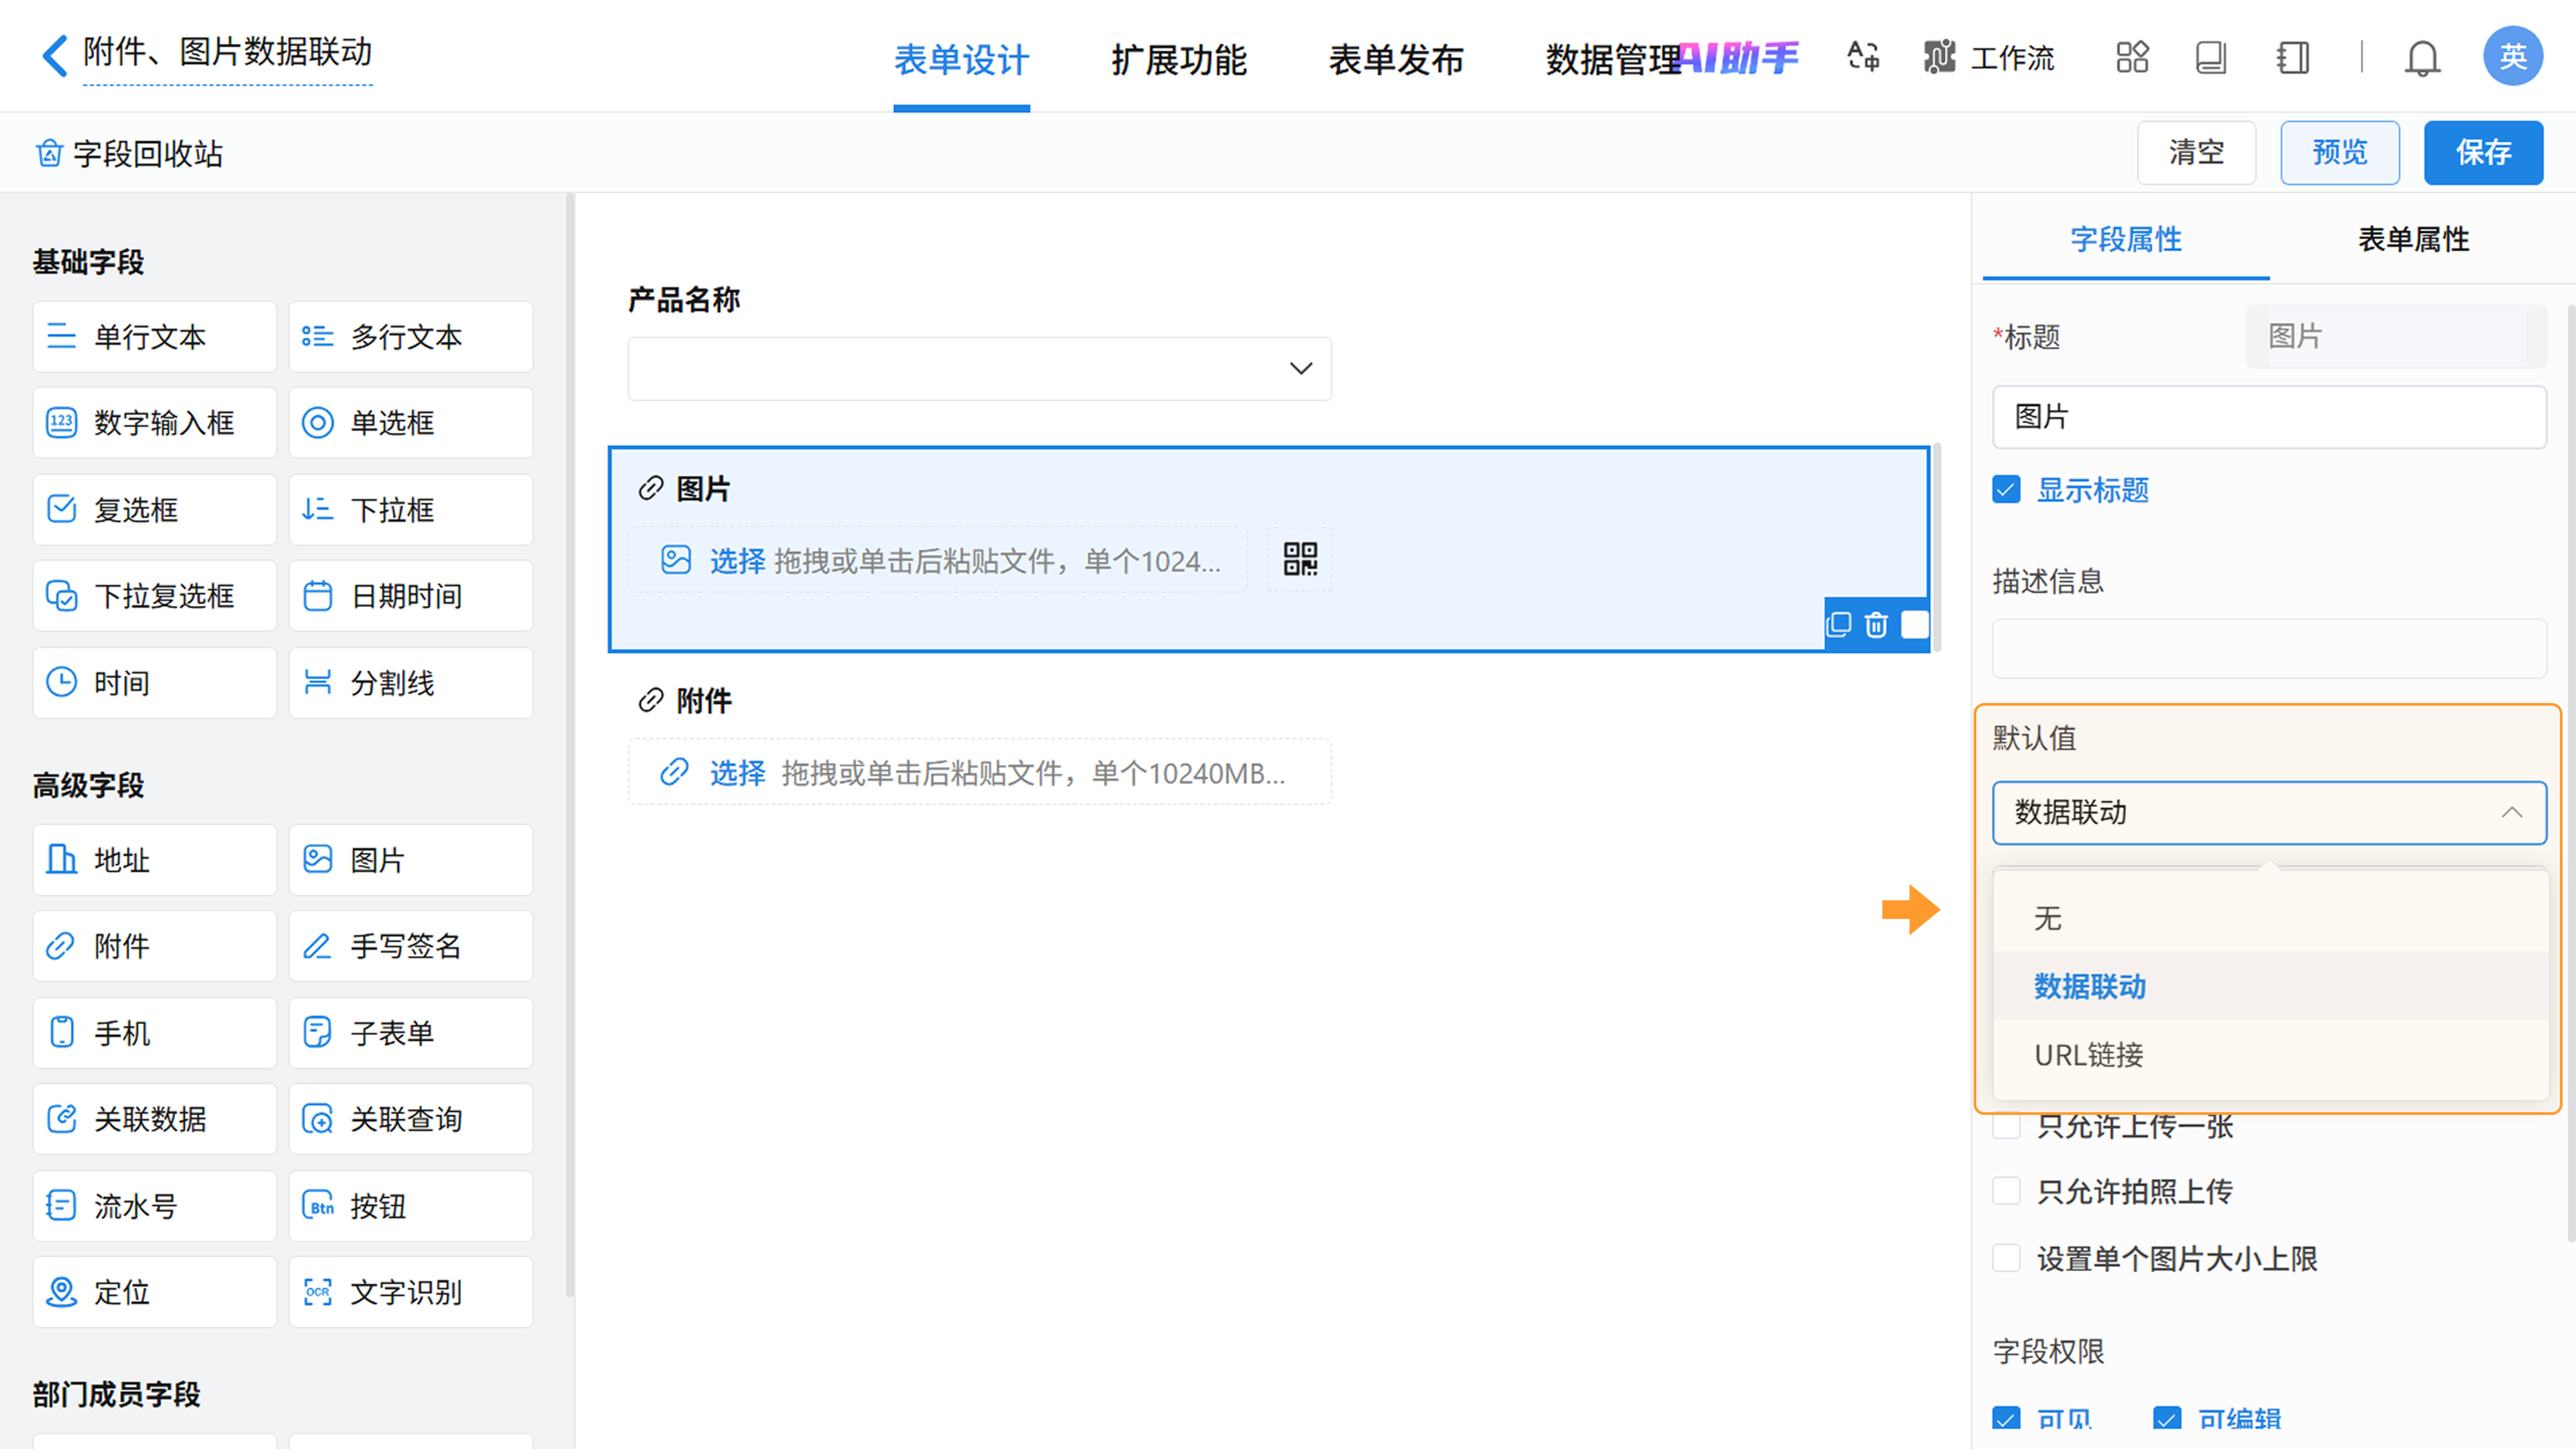Screen dimensions: 2576x1449
Task: Click the 预览 button
Action: tap(2339, 153)
